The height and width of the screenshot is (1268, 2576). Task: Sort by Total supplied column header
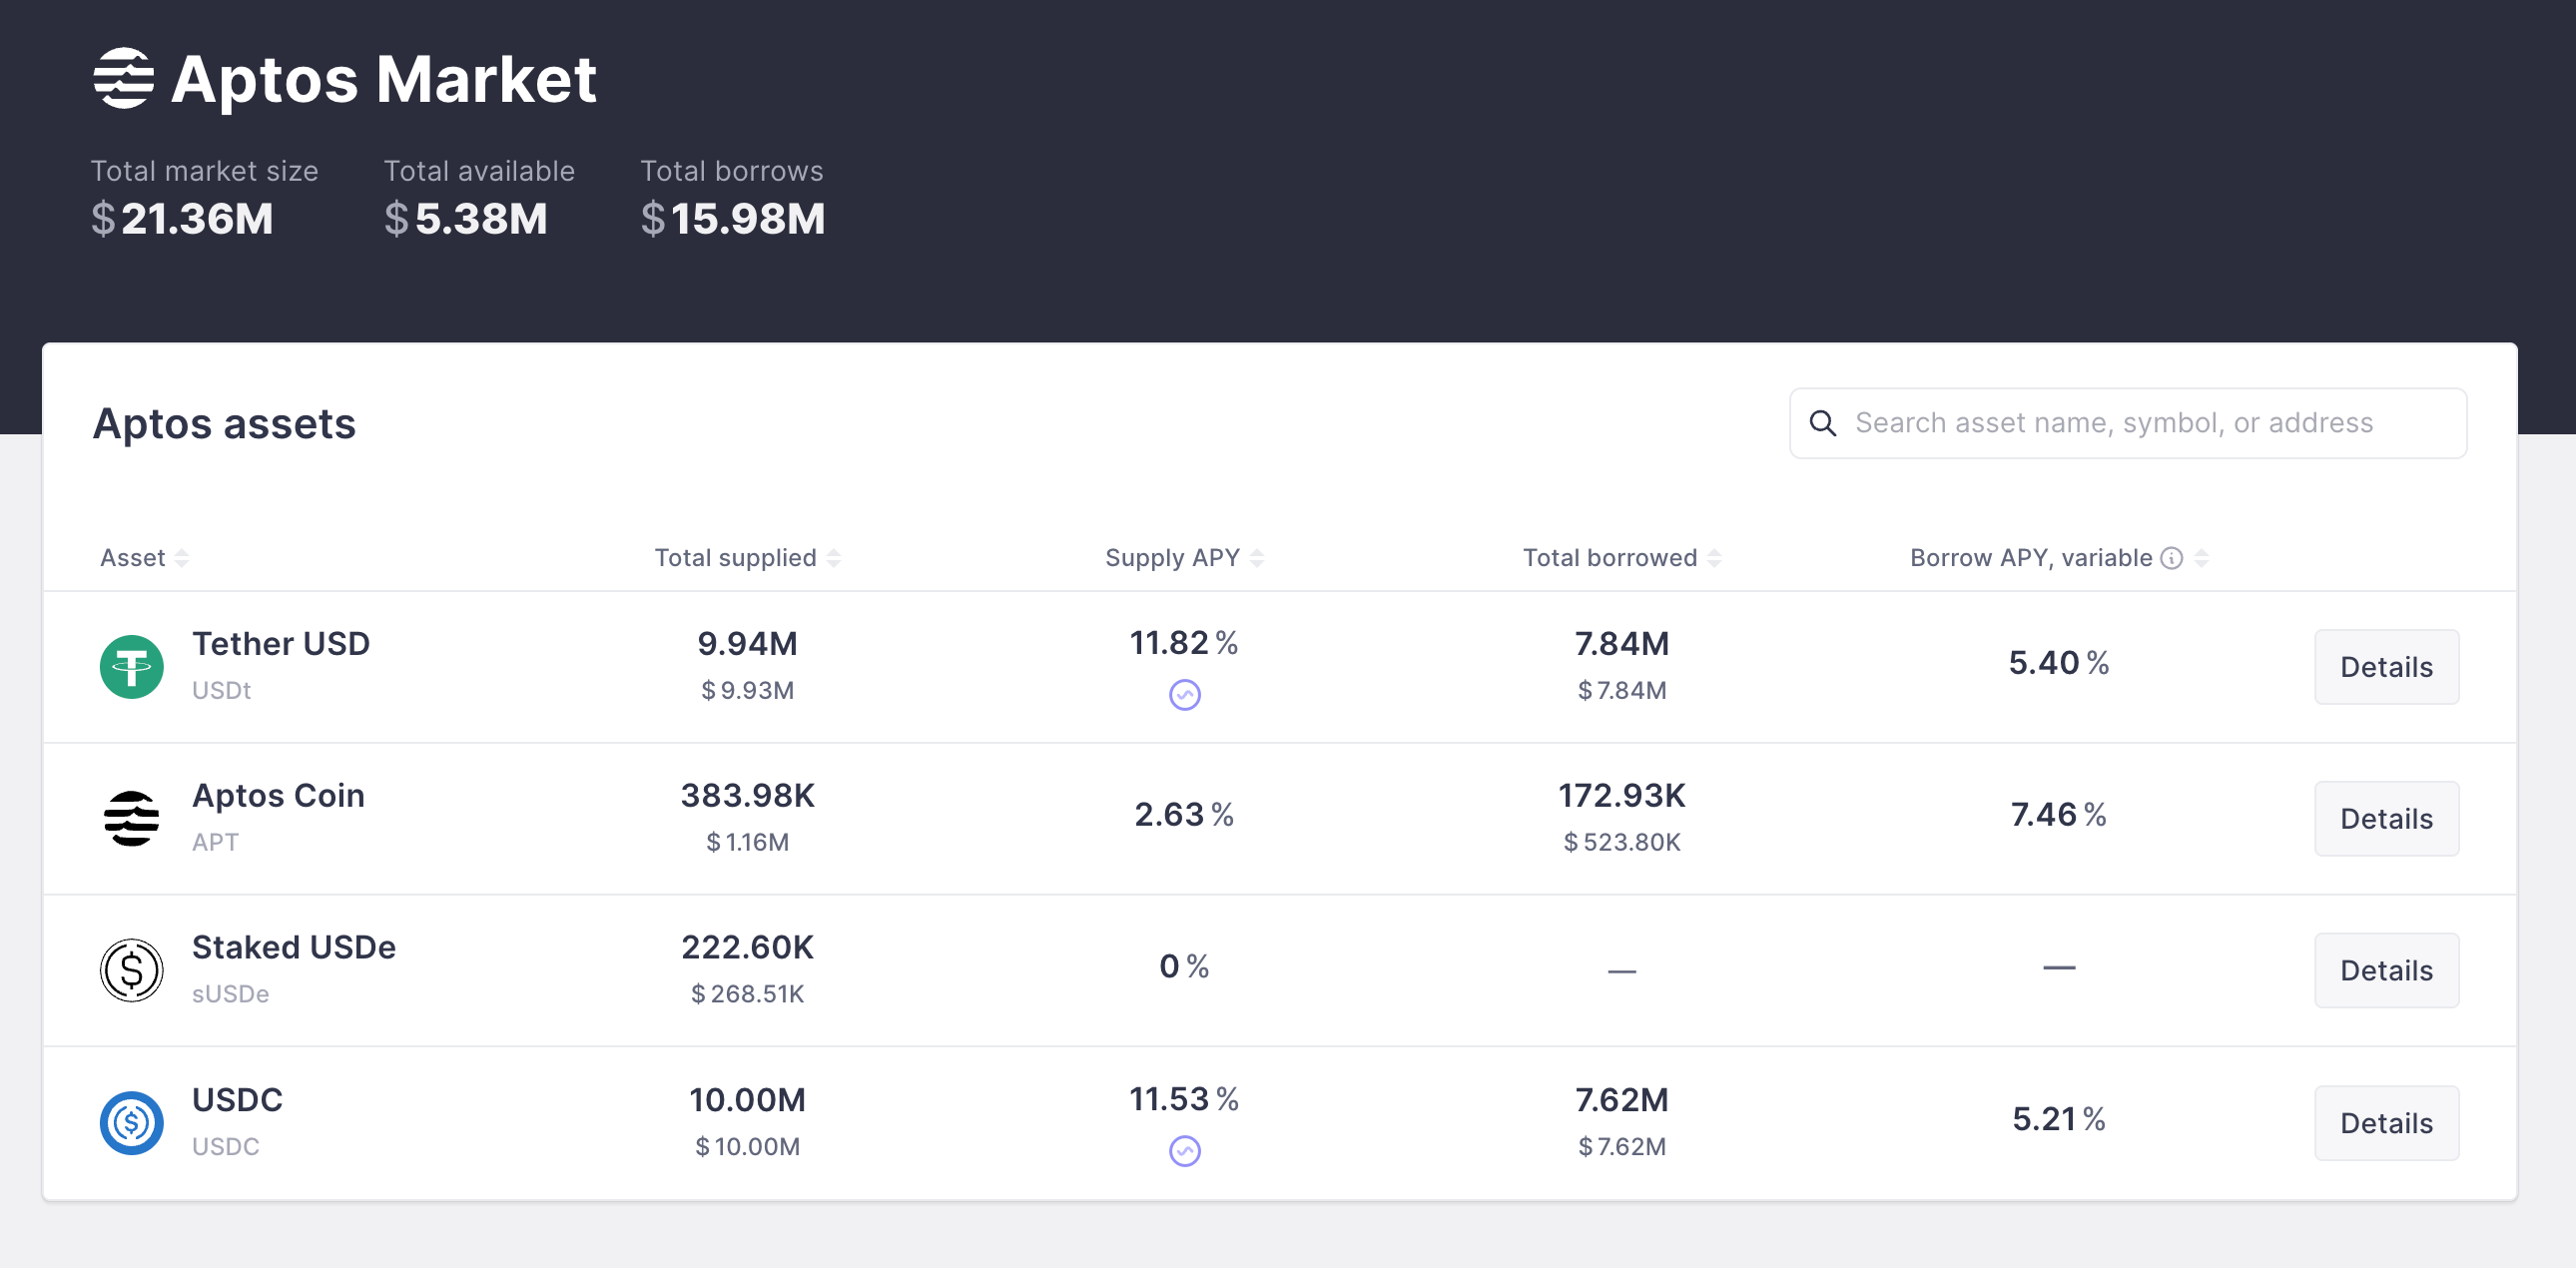pyautogui.click(x=735, y=558)
